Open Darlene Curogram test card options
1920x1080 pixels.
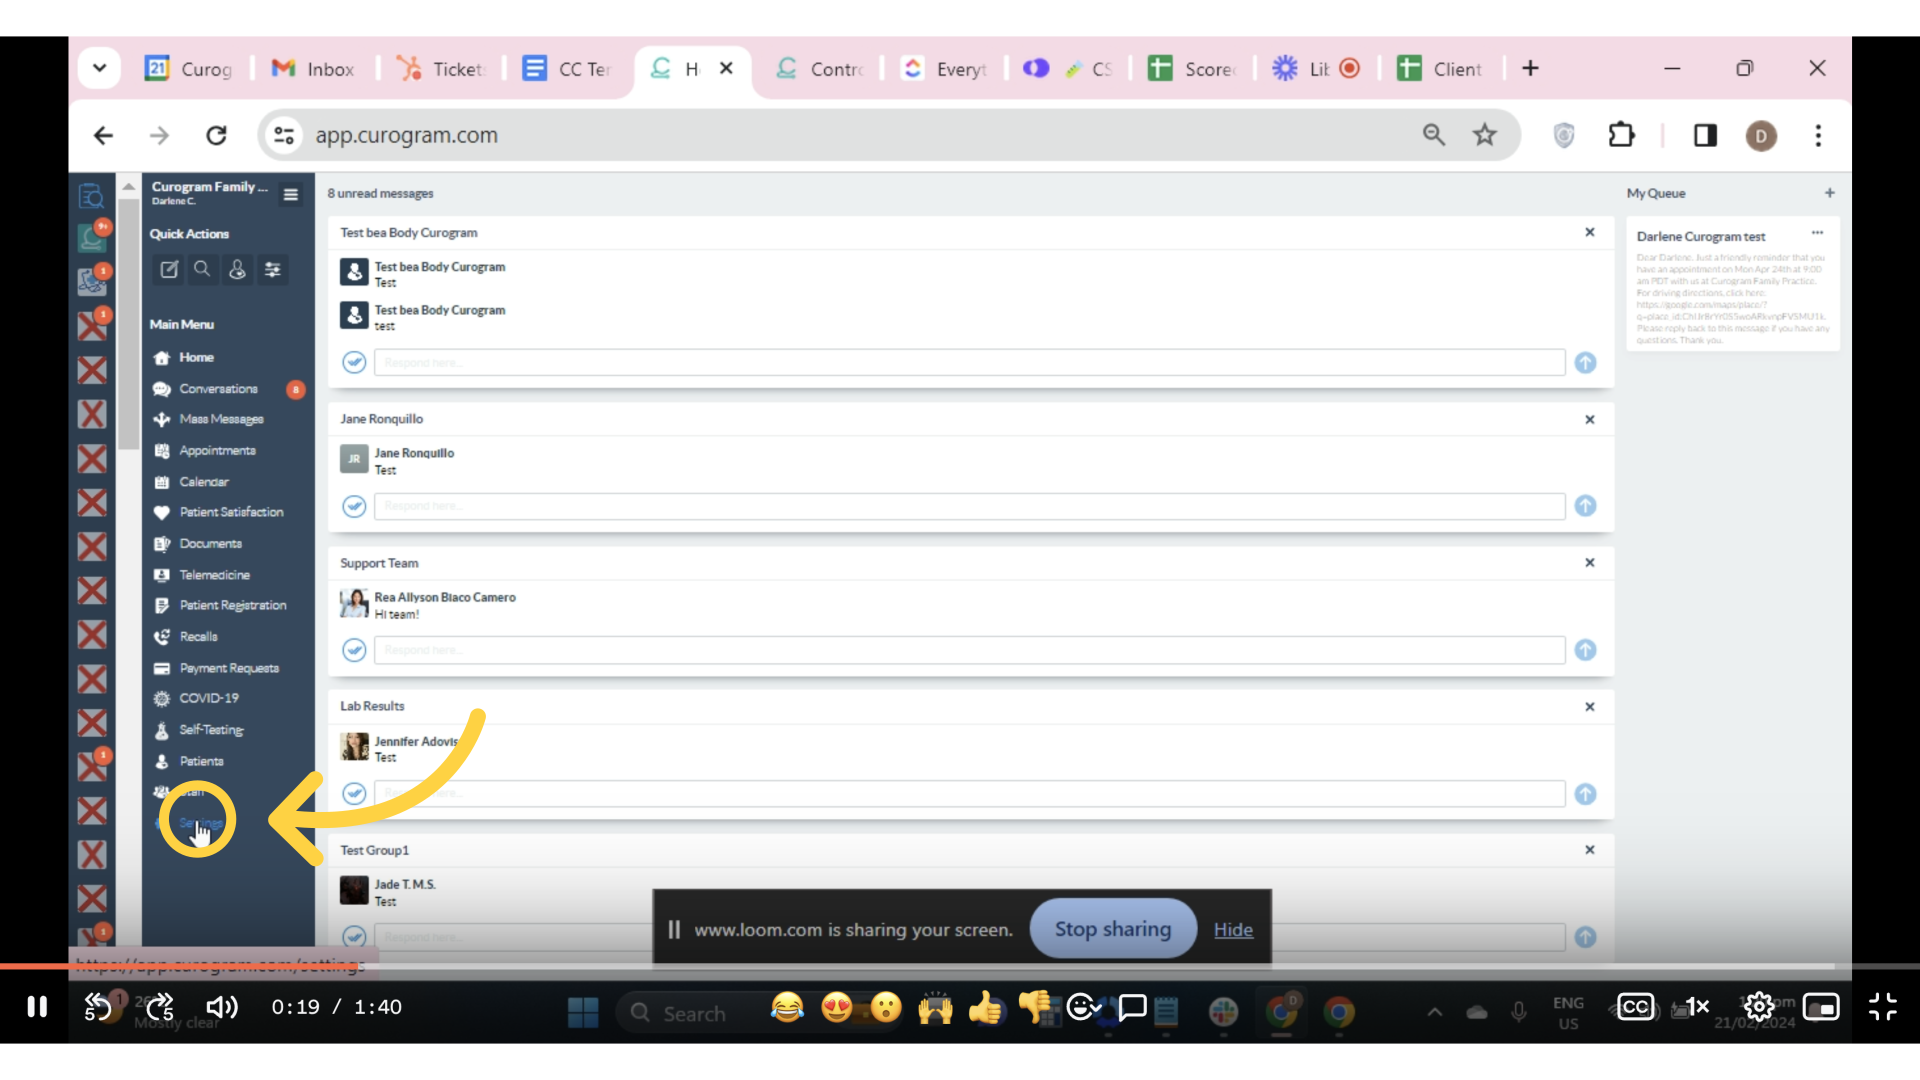pyautogui.click(x=1817, y=233)
